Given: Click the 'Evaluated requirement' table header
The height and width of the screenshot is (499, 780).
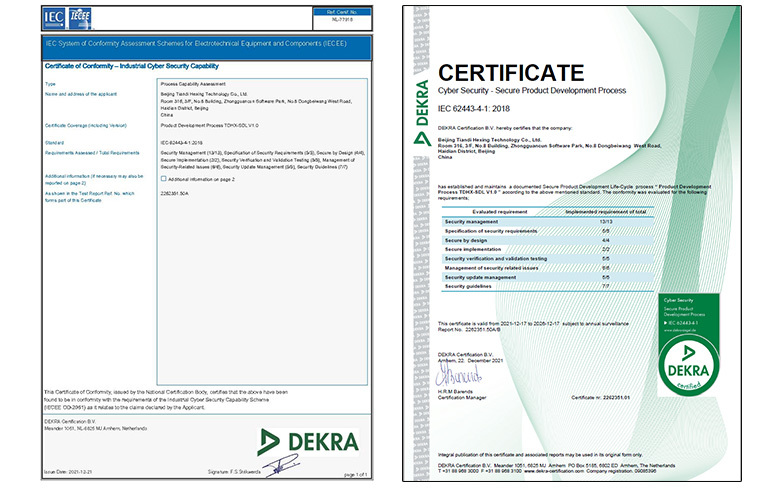Looking at the screenshot, I should [499, 212].
